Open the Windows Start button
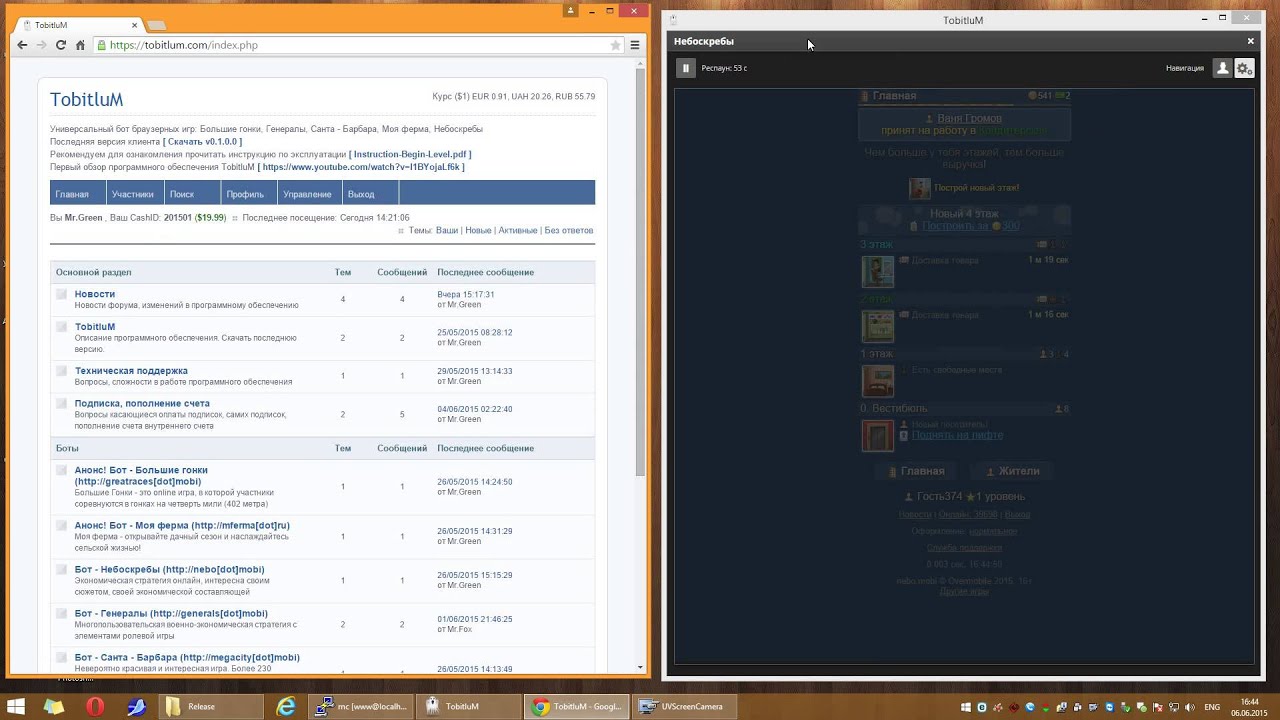The image size is (1280, 720). [17, 707]
